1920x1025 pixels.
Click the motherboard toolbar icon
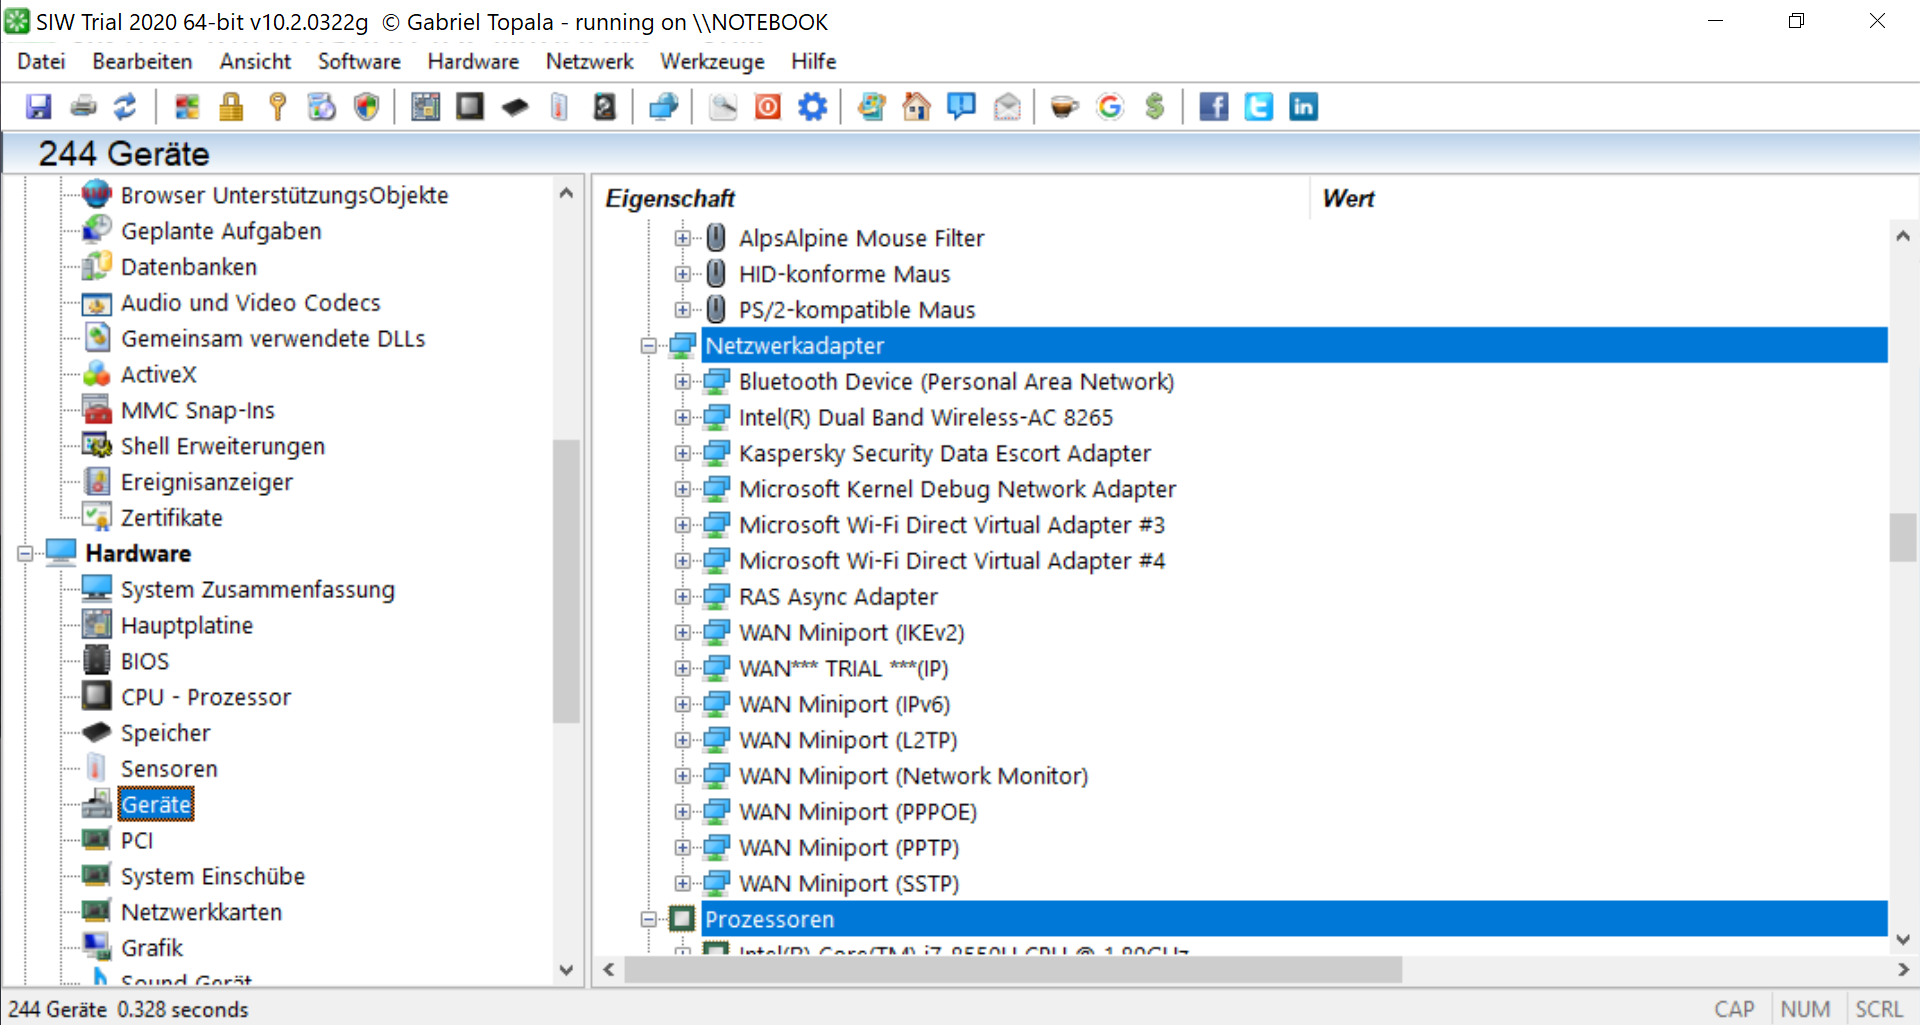click(426, 107)
